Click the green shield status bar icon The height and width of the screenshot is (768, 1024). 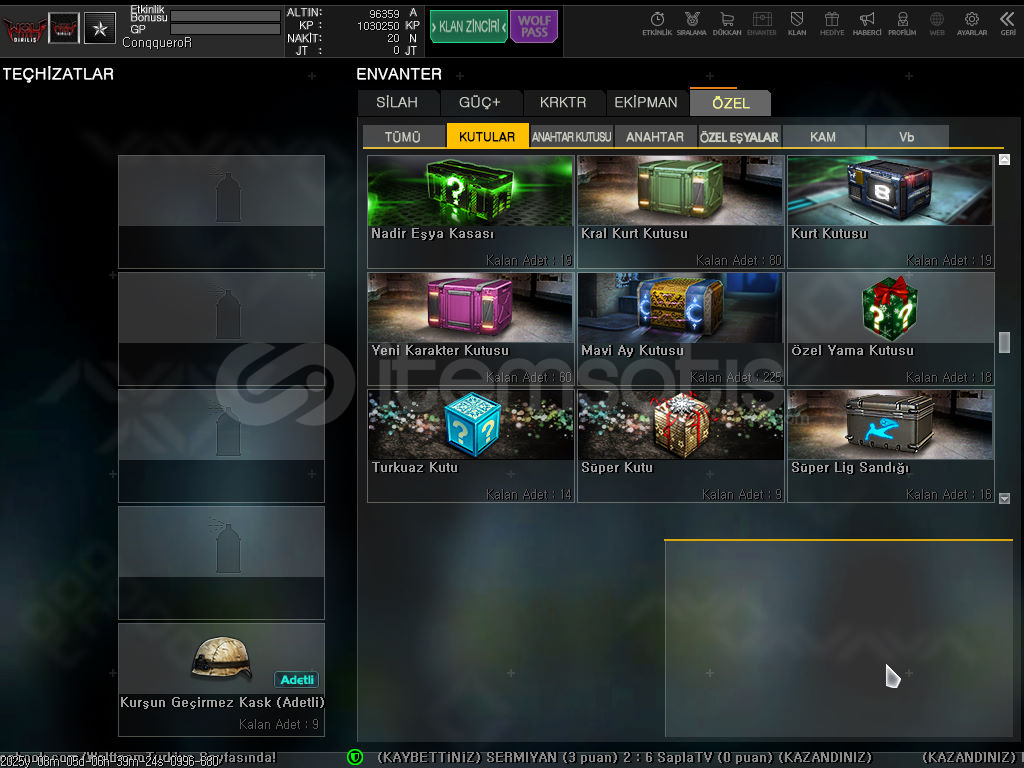(x=355, y=758)
